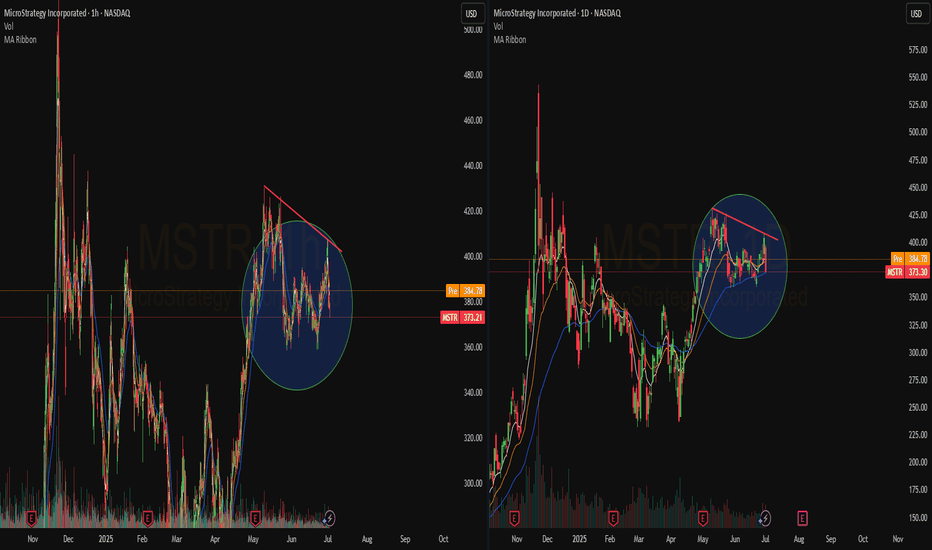Click the red MSTR 373.30 price label
932x550 pixels.
[908, 272]
